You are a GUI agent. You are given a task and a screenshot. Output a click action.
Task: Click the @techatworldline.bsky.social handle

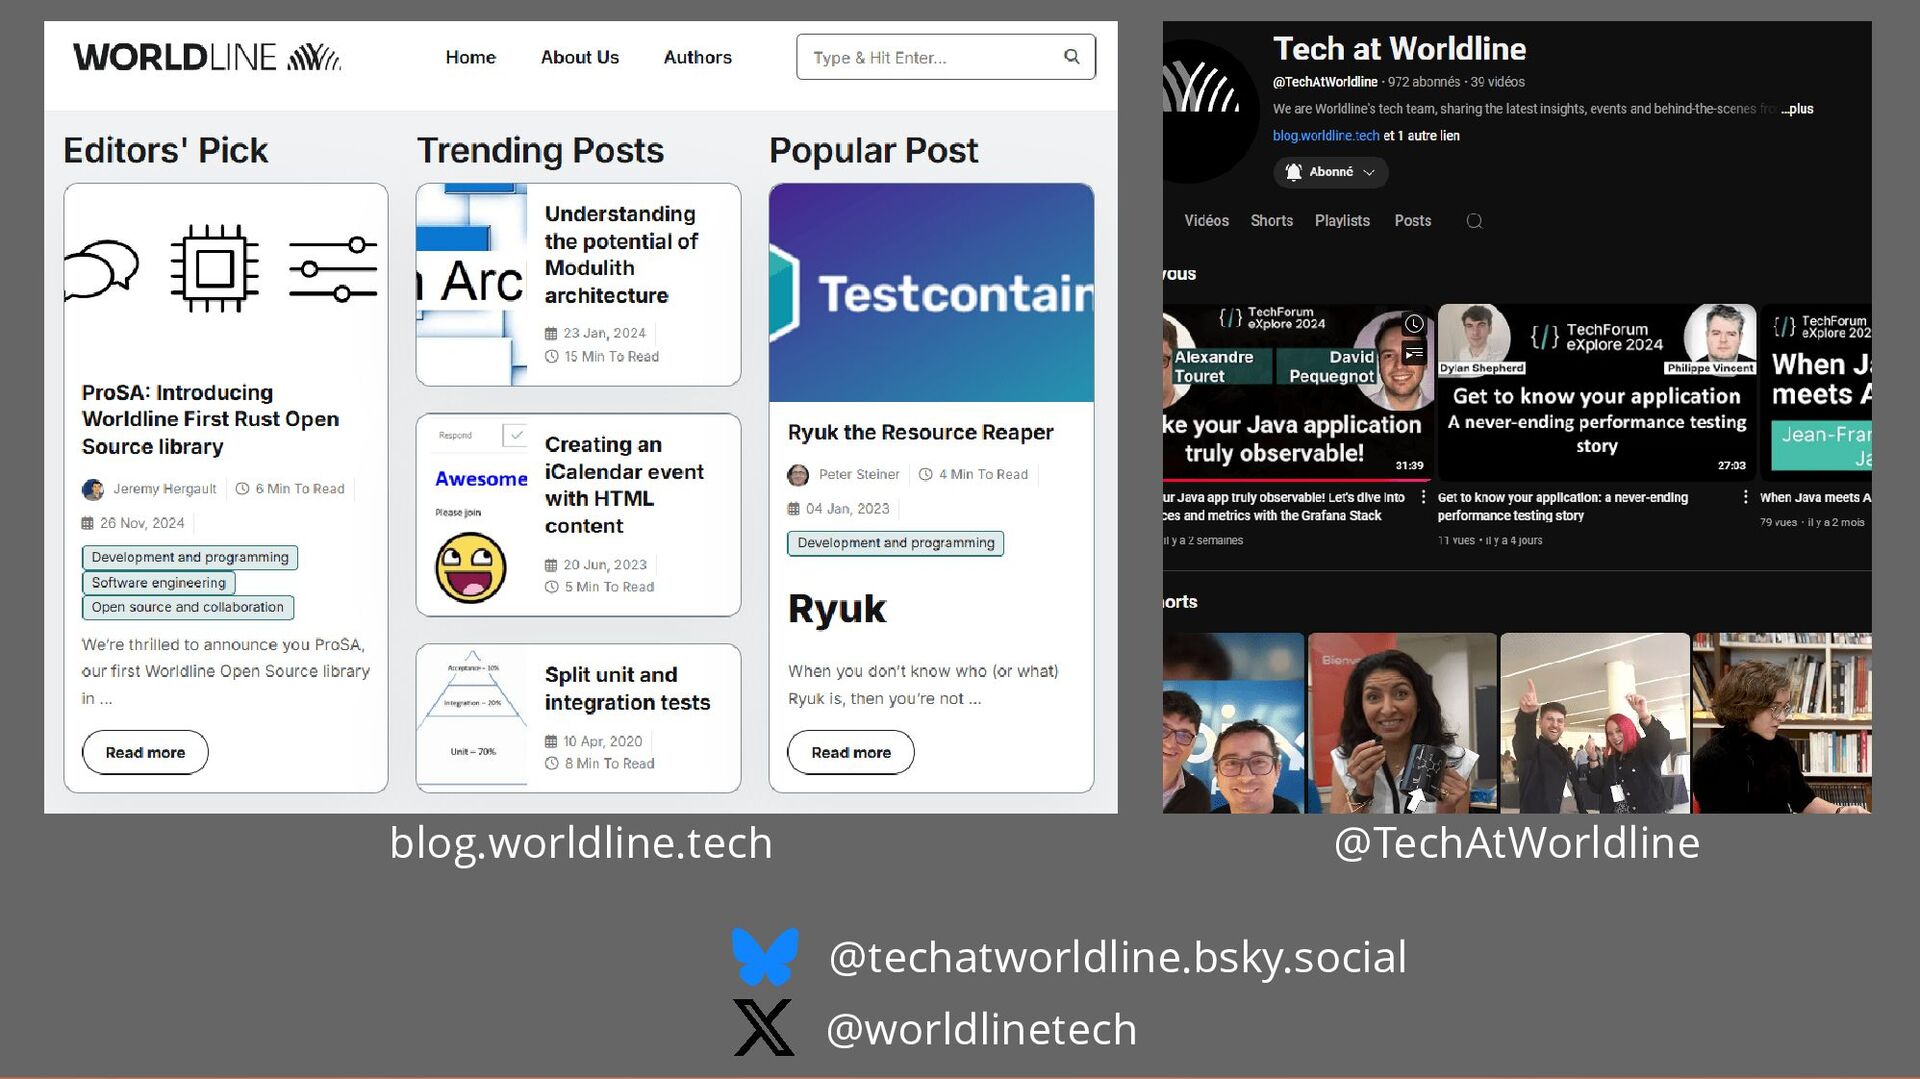[1118, 957]
